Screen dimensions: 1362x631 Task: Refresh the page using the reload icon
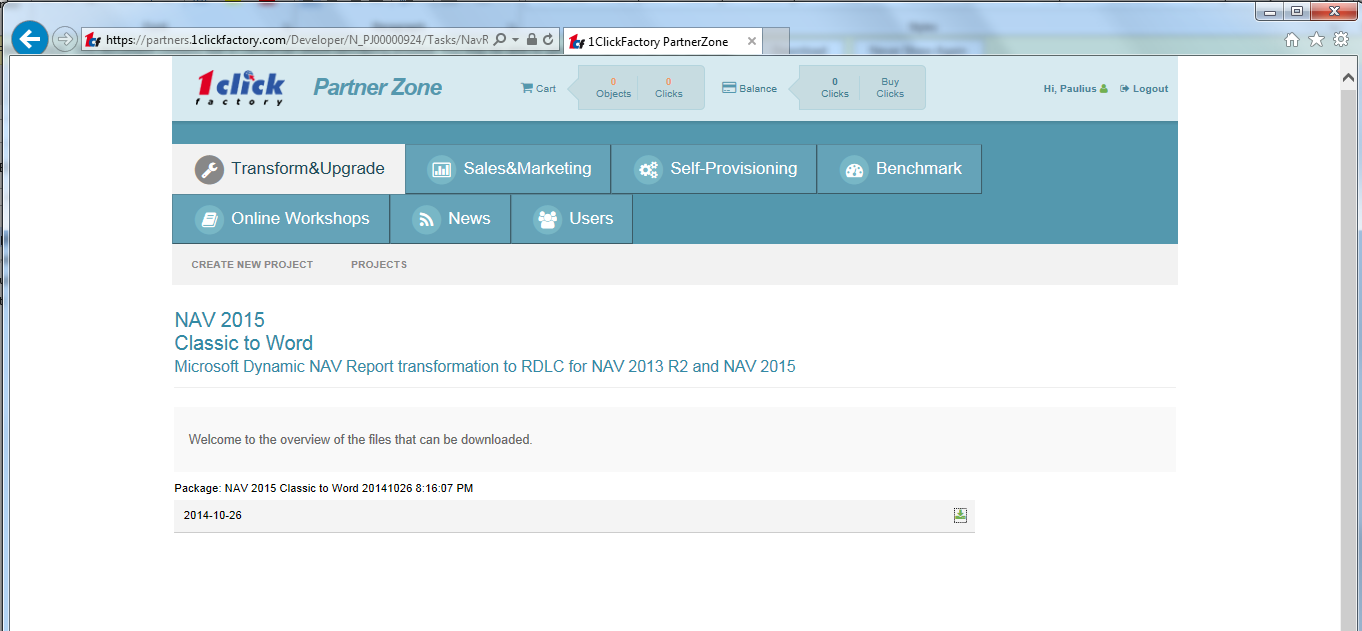tap(549, 40)
